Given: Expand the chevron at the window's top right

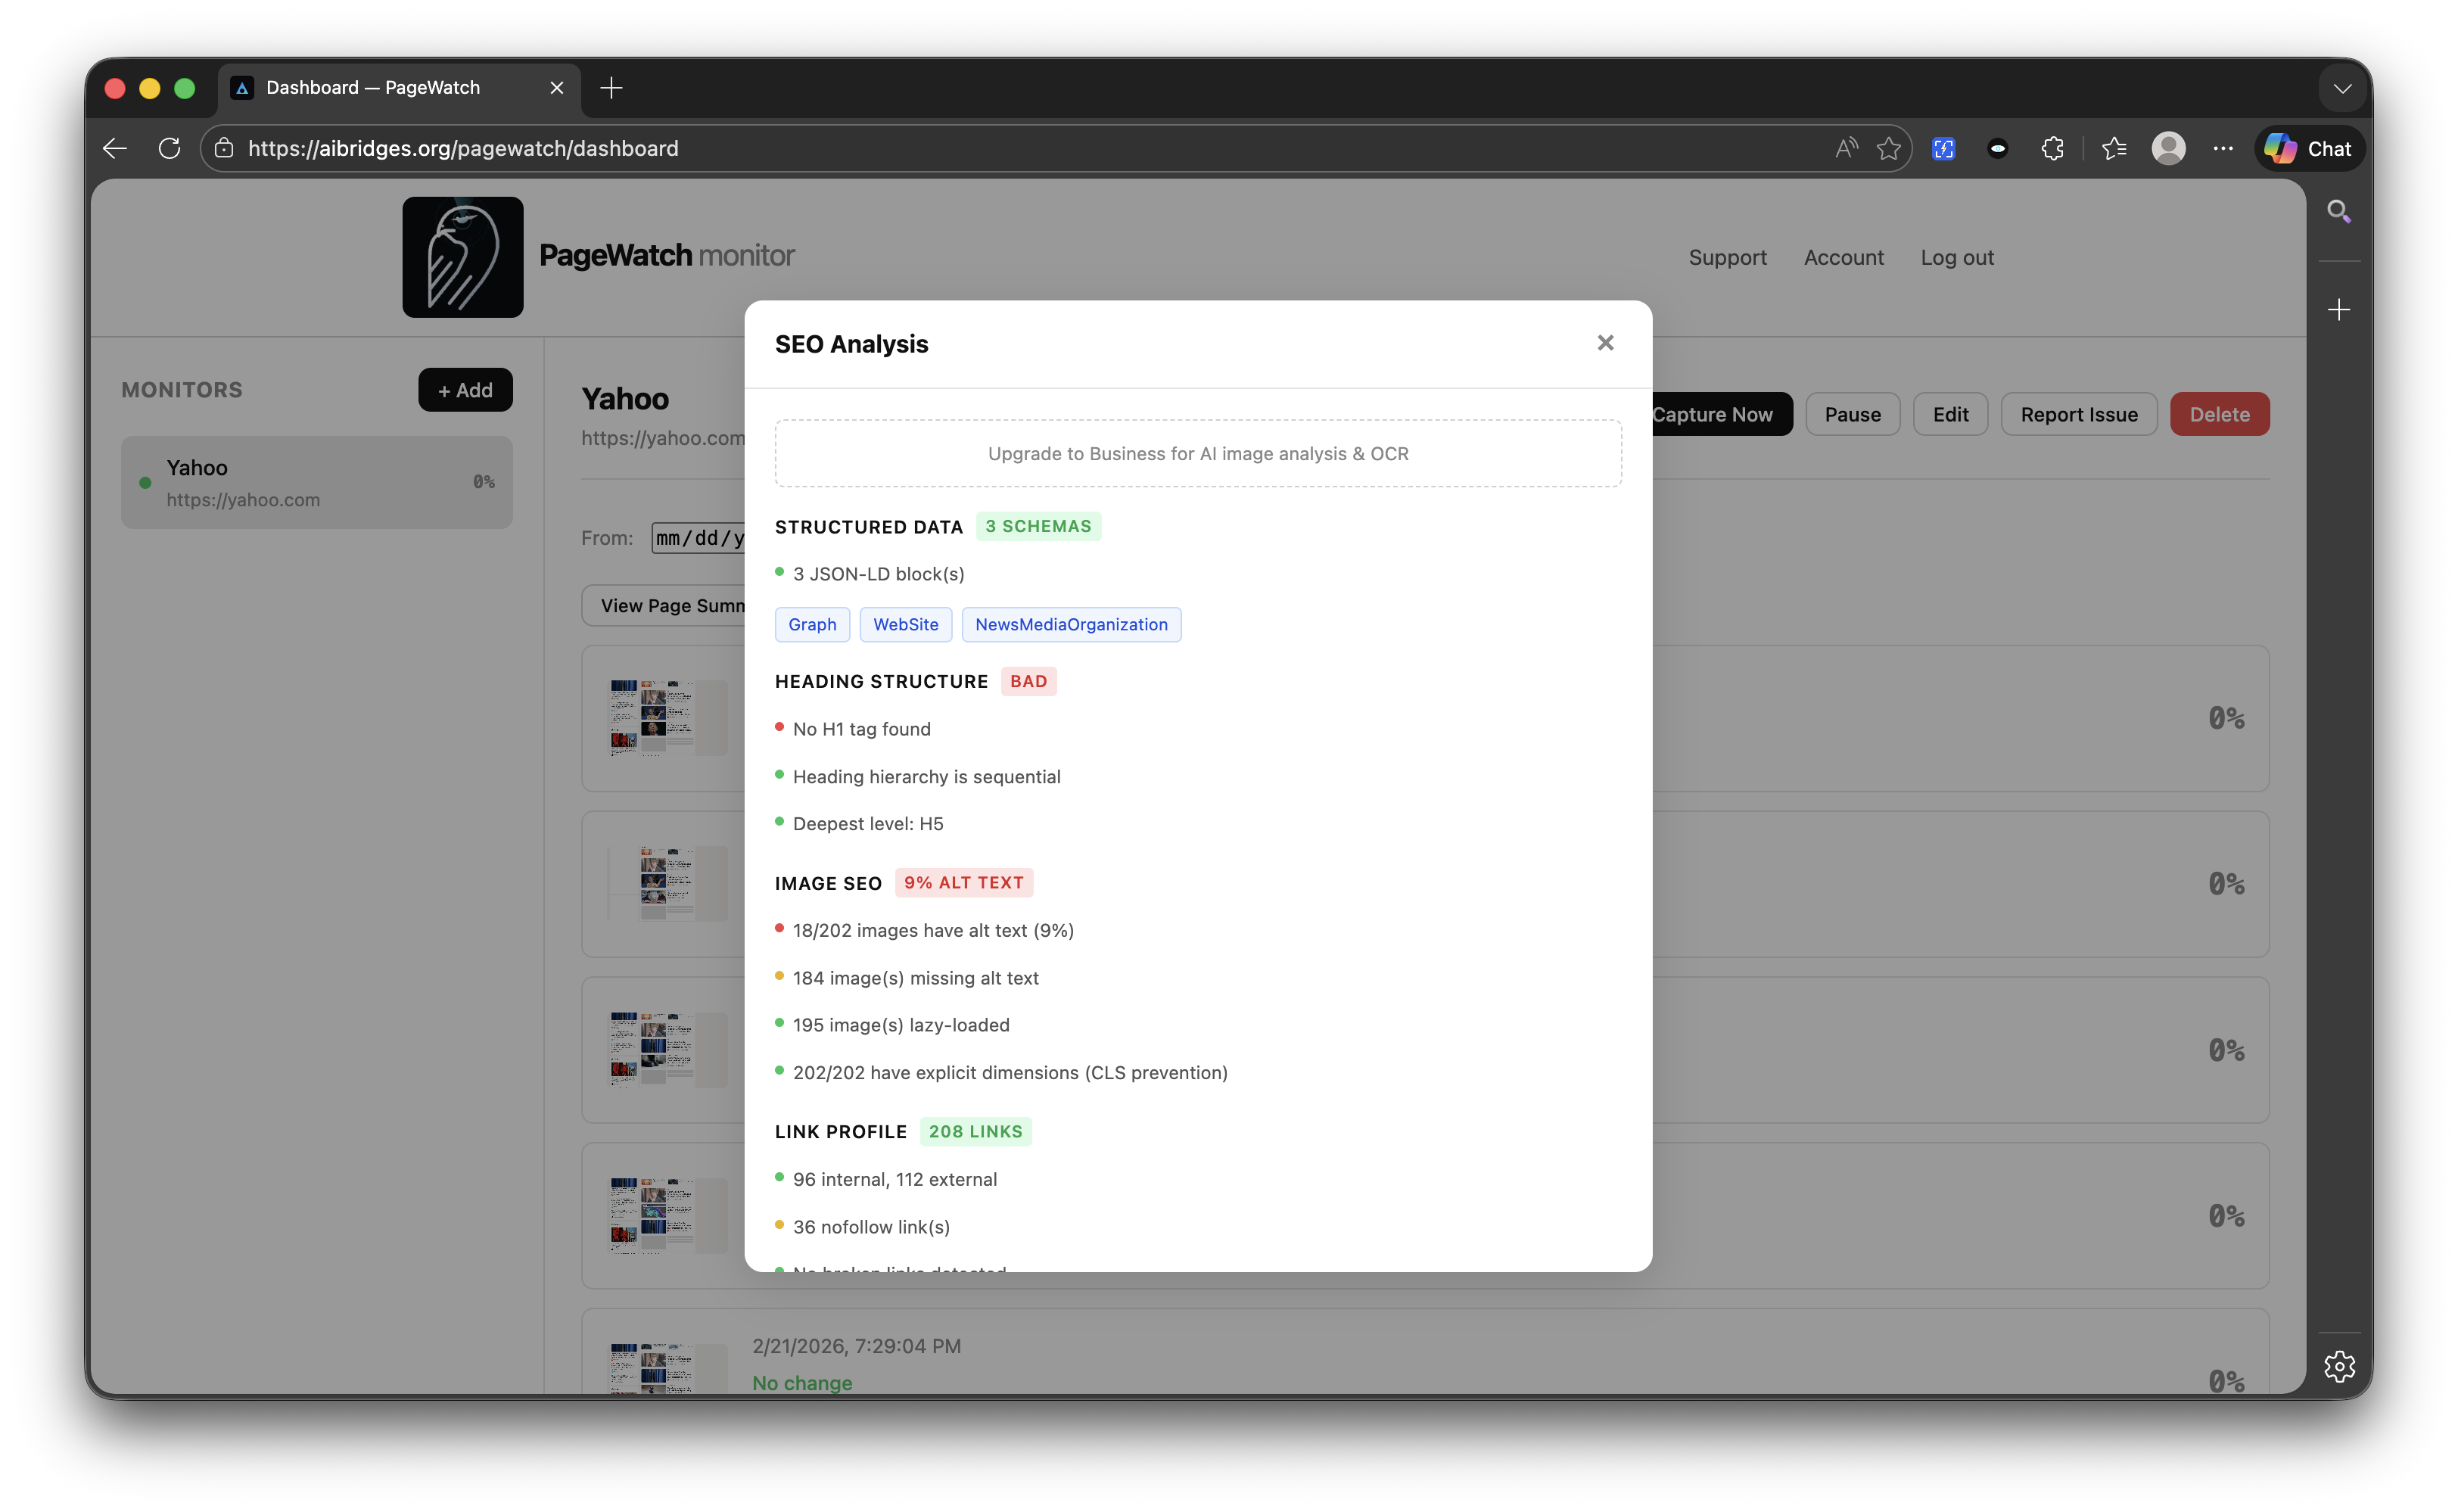Looking at the screenshot, I should [2341, 88].
